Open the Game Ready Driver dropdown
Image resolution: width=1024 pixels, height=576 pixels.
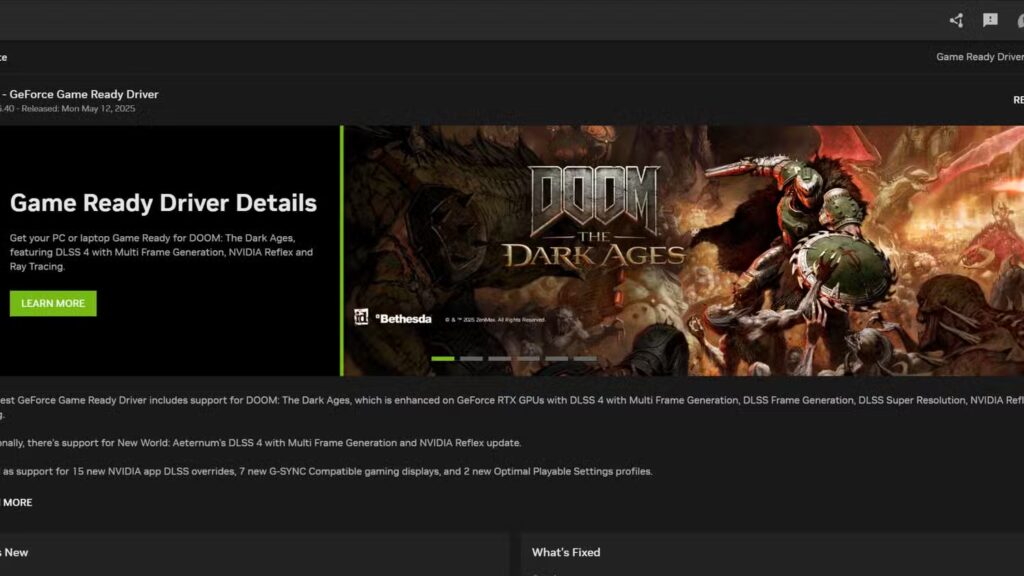coord(980,57)
